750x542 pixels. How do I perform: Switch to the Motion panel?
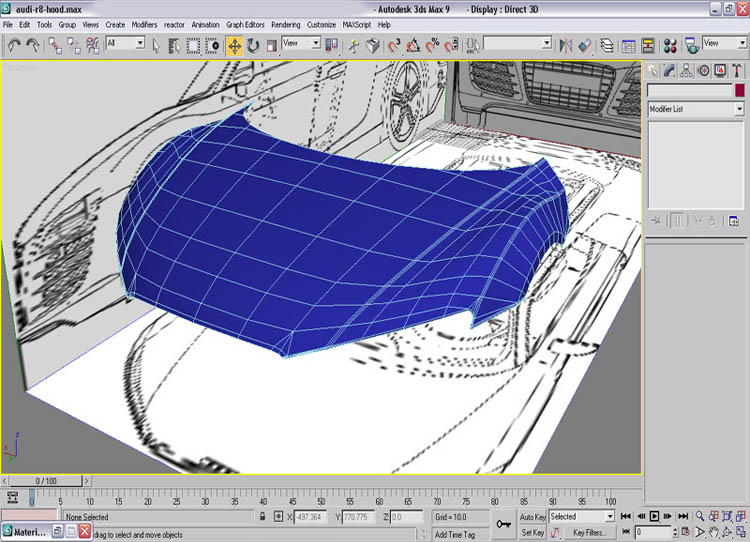coord(704,71)
